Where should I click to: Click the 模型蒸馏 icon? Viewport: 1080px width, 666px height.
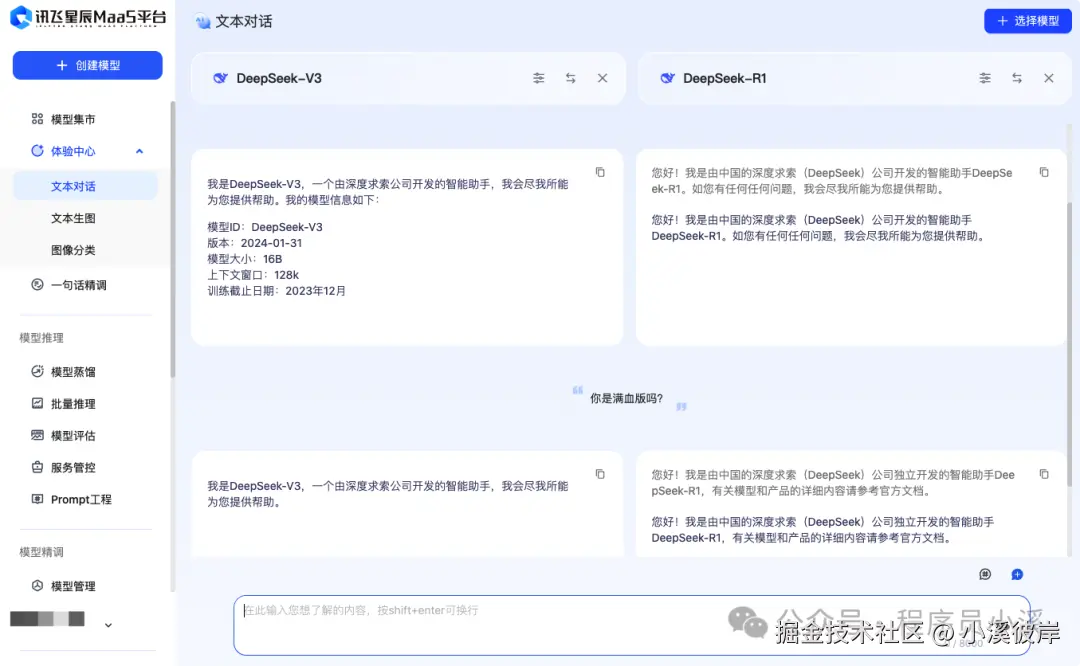pos(37,371)
